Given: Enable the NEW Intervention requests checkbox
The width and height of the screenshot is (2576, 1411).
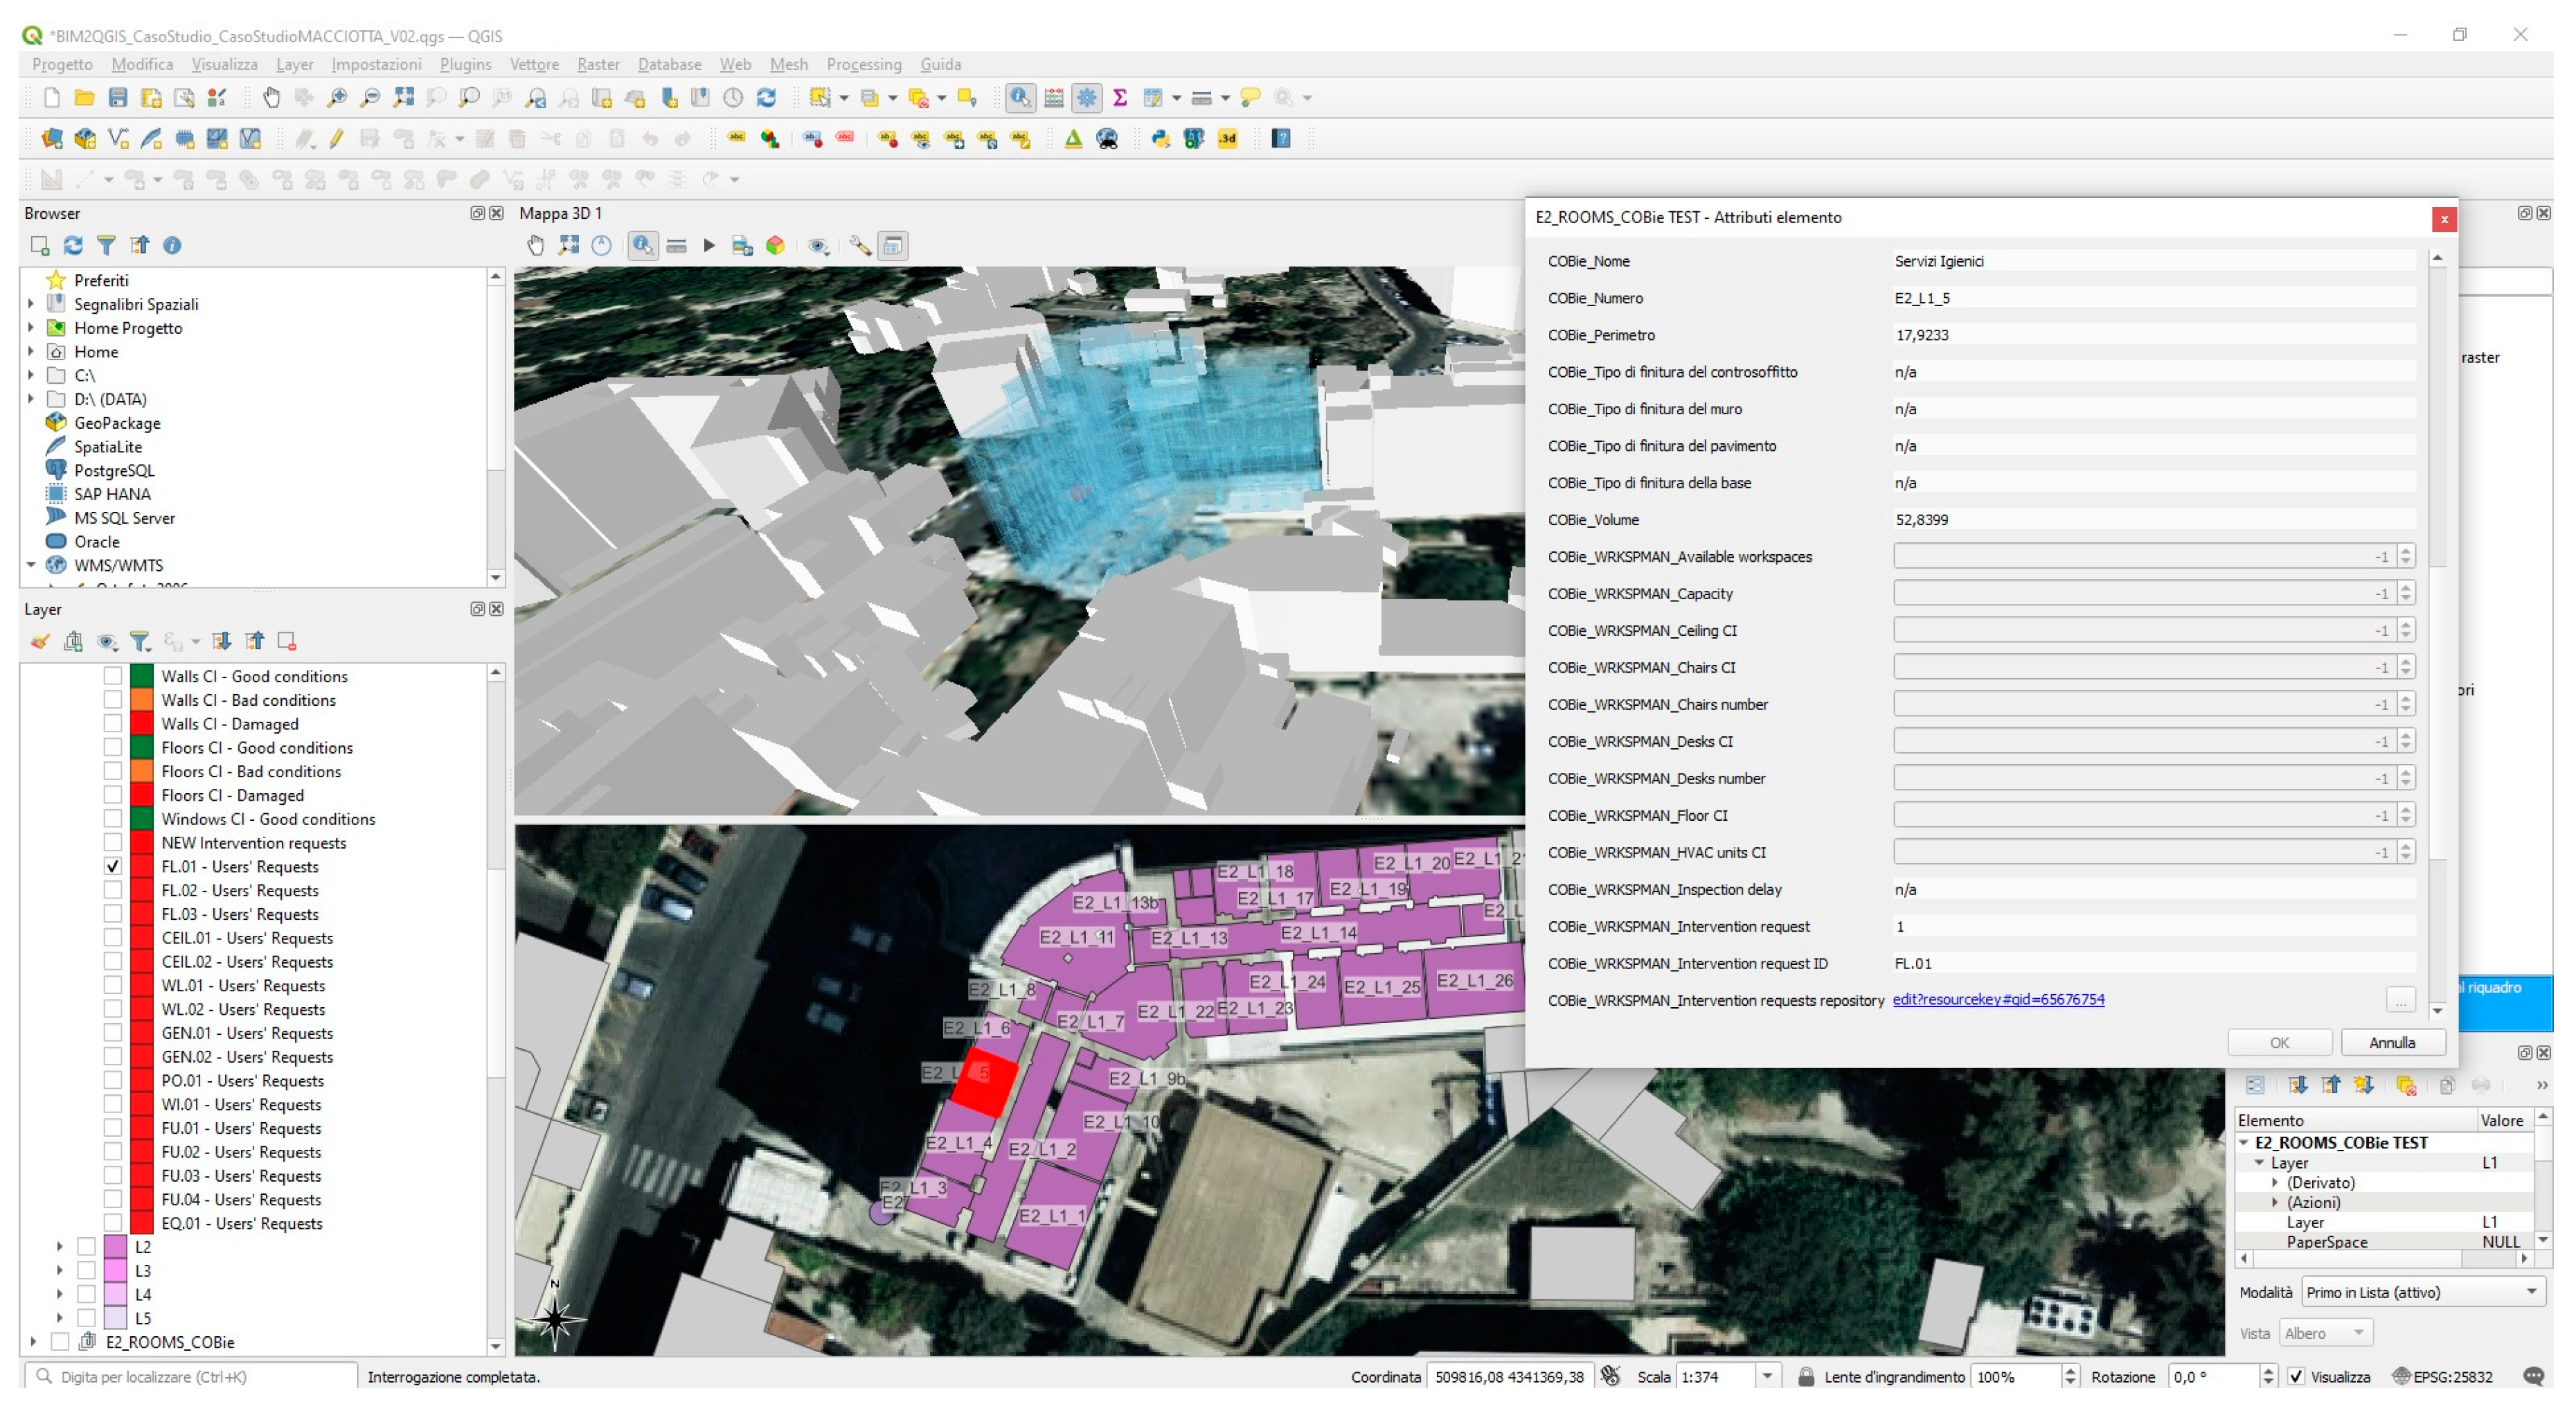Looking at the screenshot, I should click(x=113, y=843).
